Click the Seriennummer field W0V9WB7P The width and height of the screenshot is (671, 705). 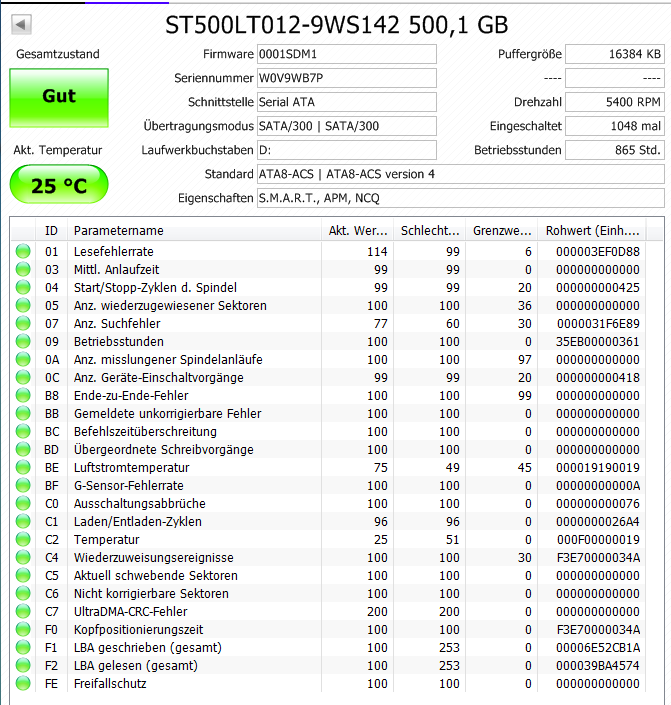(x=346, y=78)
